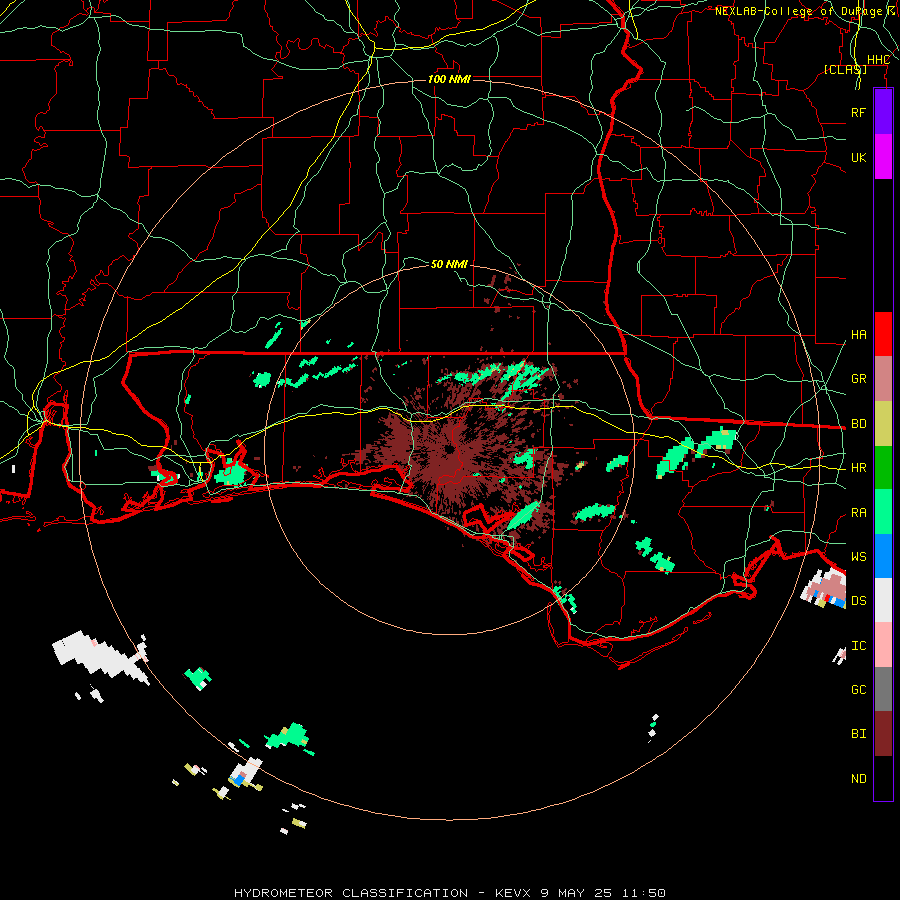This screenshot has height=900, width=900.
Task: Click the RA legend label
Action: [858, 513]
